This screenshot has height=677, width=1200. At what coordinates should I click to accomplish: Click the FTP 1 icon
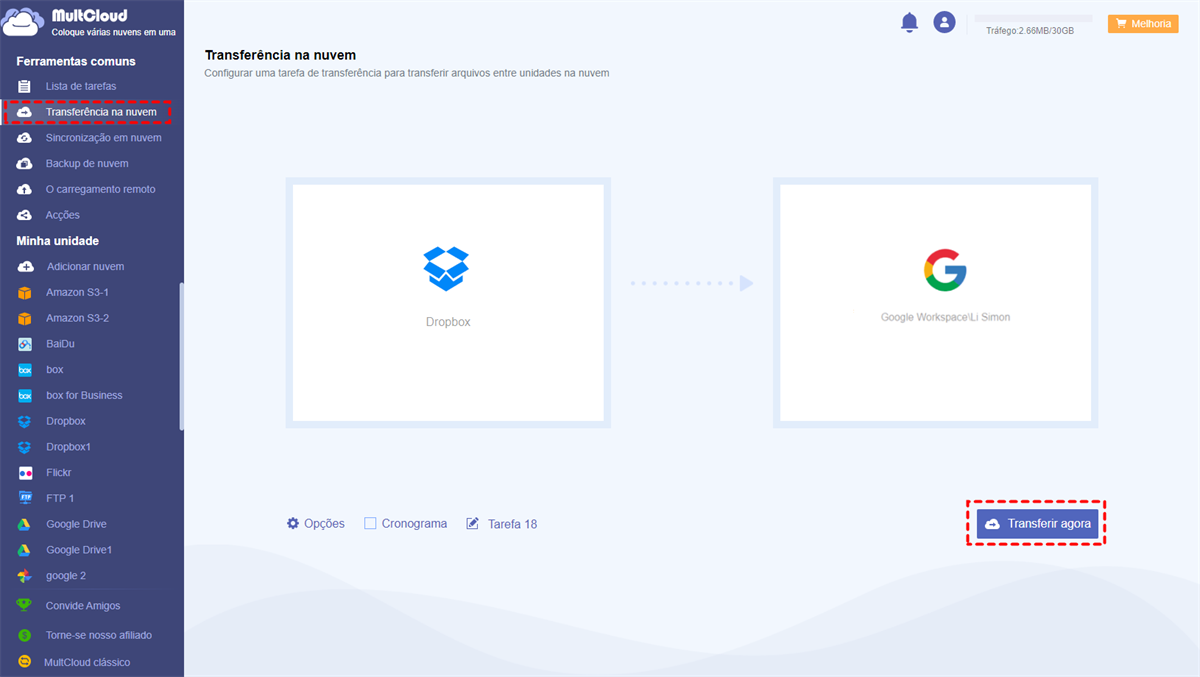tap(25, 498)
